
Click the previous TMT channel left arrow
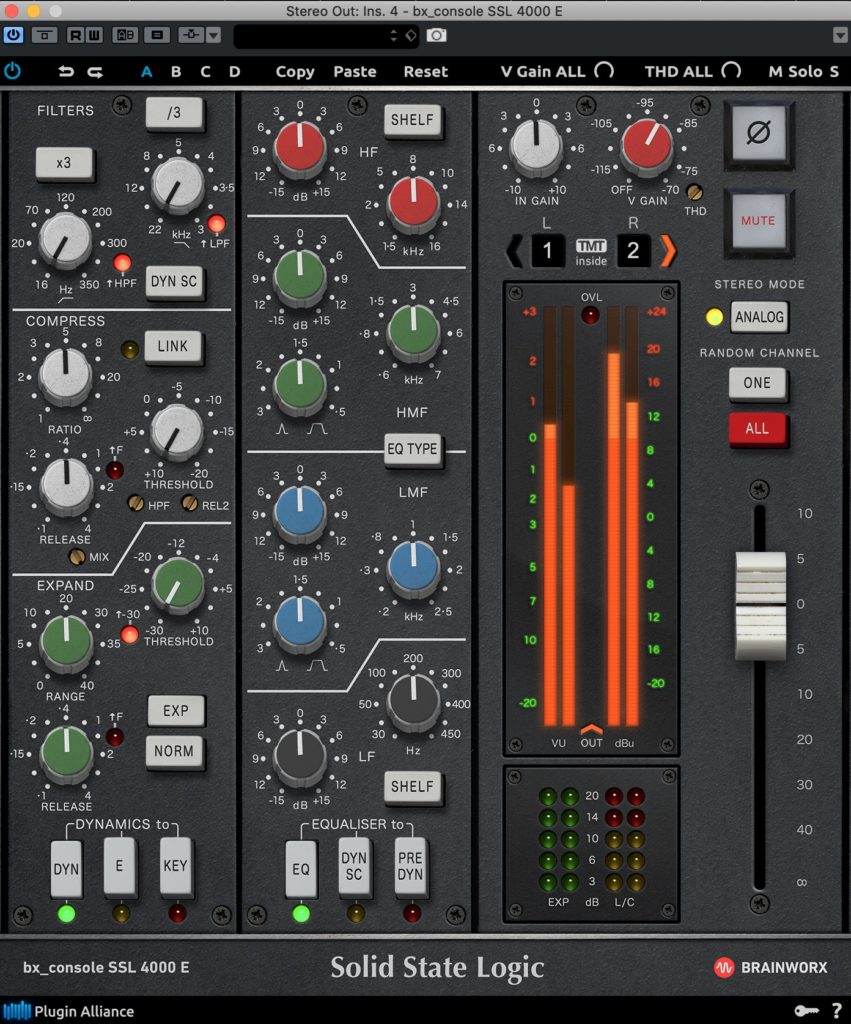(515, 251)
